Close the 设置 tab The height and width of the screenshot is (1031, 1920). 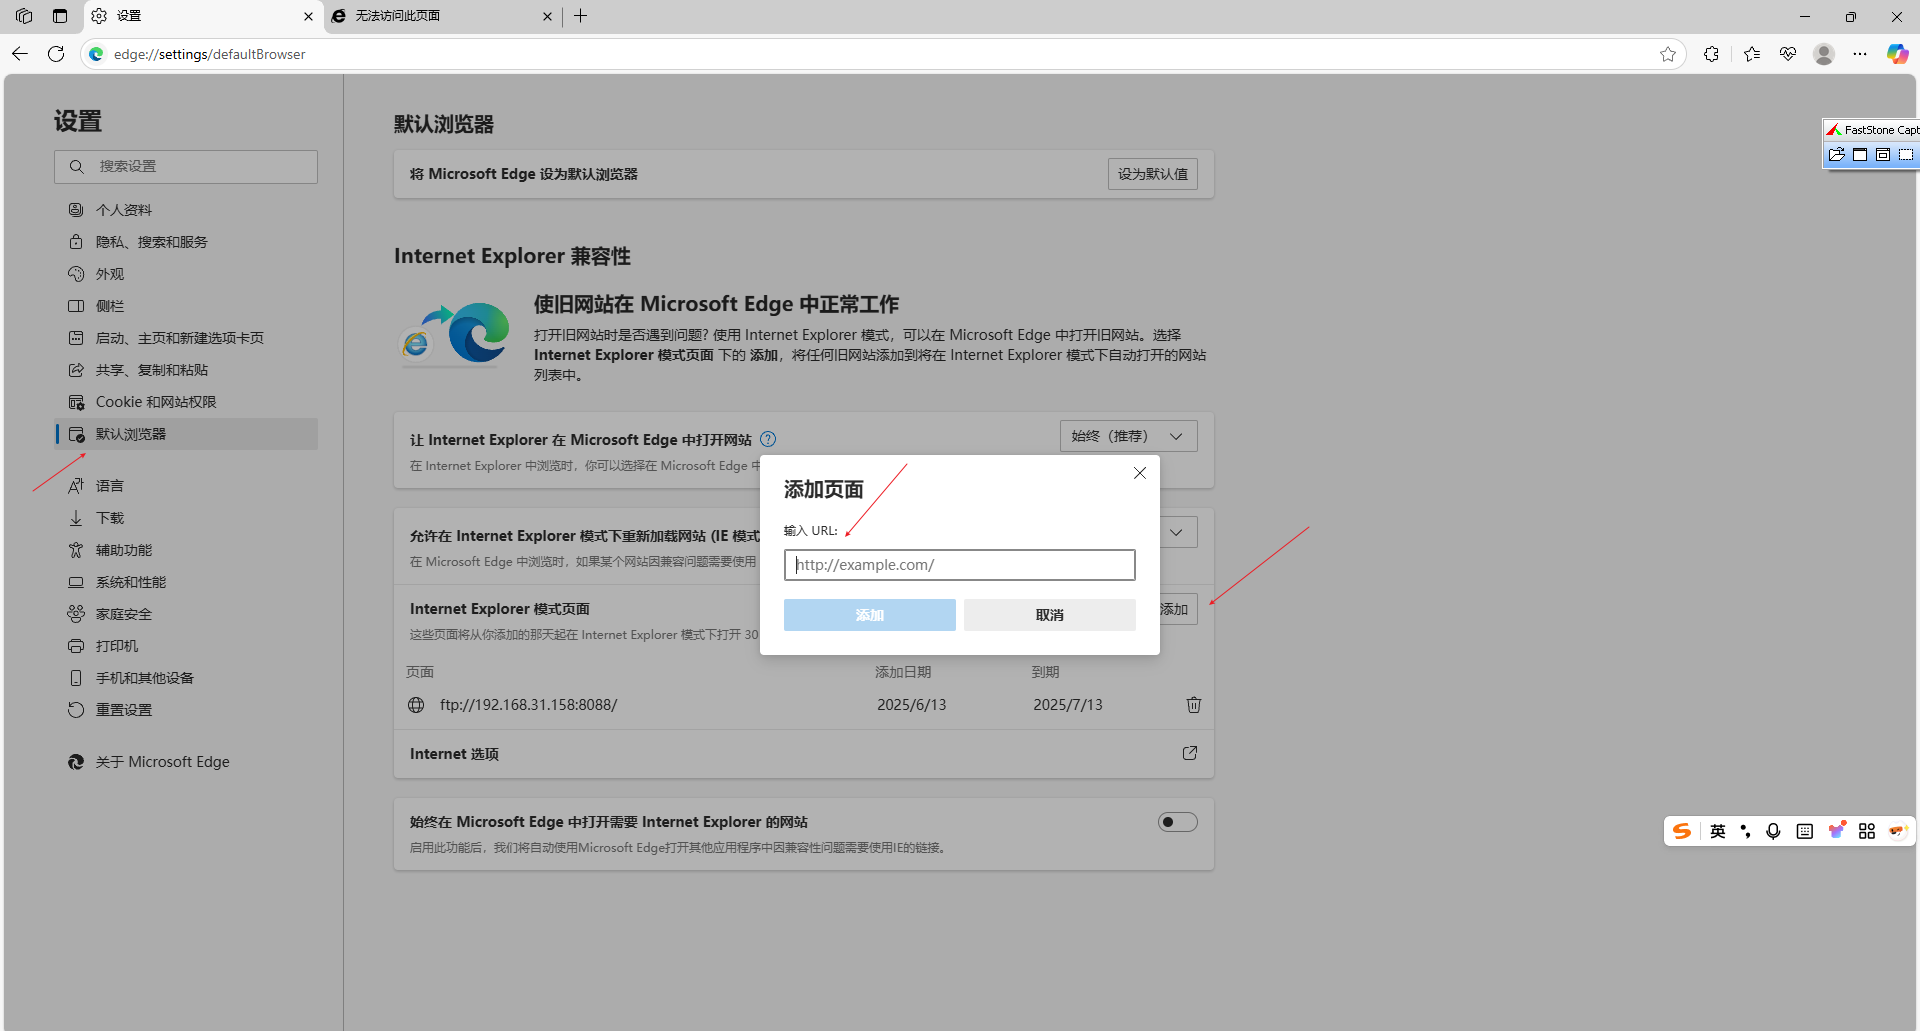click(308, 16)
